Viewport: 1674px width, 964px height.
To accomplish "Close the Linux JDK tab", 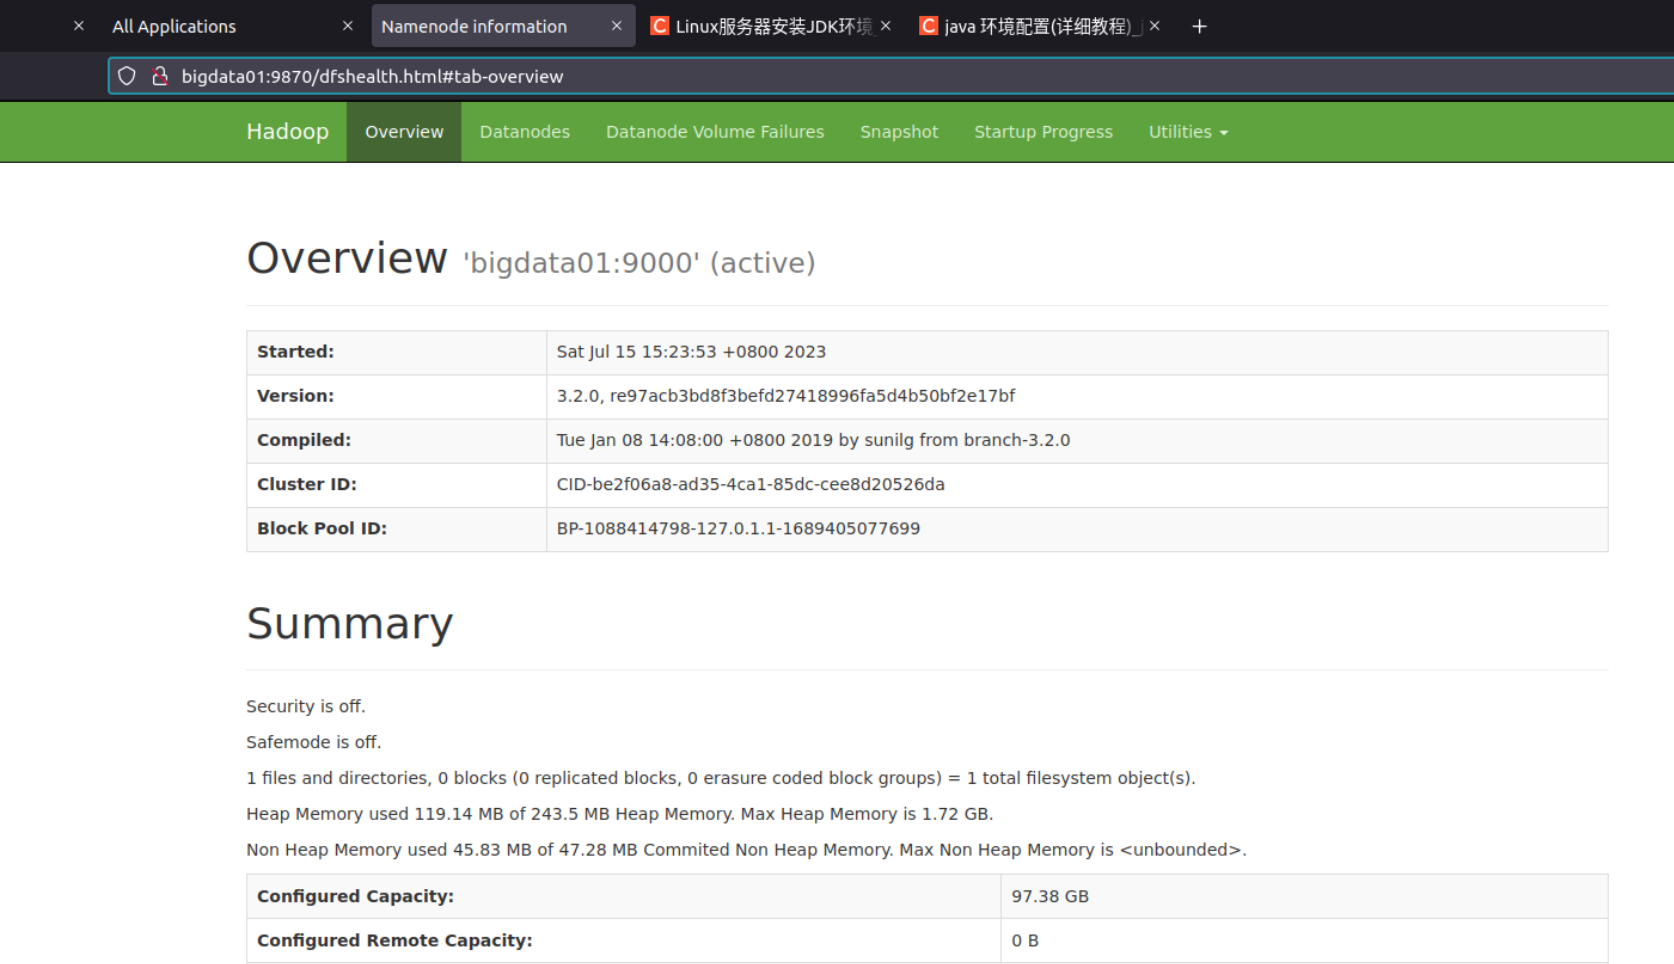I will click(885, 26).
